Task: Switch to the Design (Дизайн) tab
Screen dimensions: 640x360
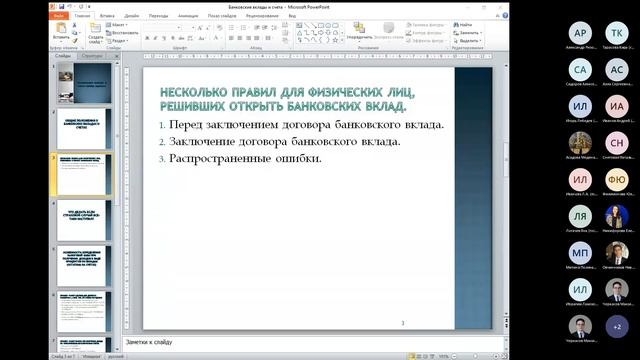Action: coord(131,16)
